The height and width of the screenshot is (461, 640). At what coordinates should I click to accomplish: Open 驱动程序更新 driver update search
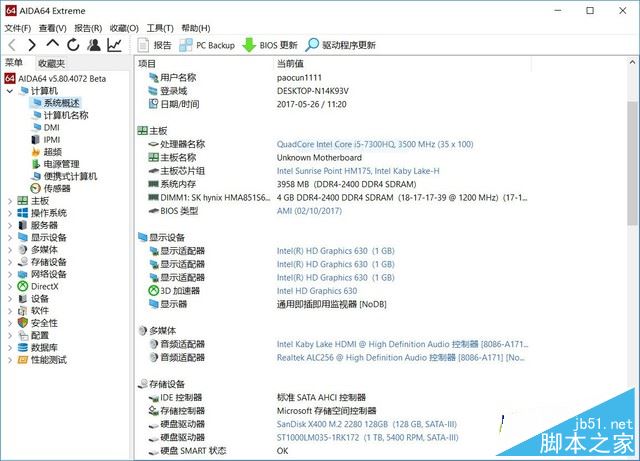[x=340, y=45]
